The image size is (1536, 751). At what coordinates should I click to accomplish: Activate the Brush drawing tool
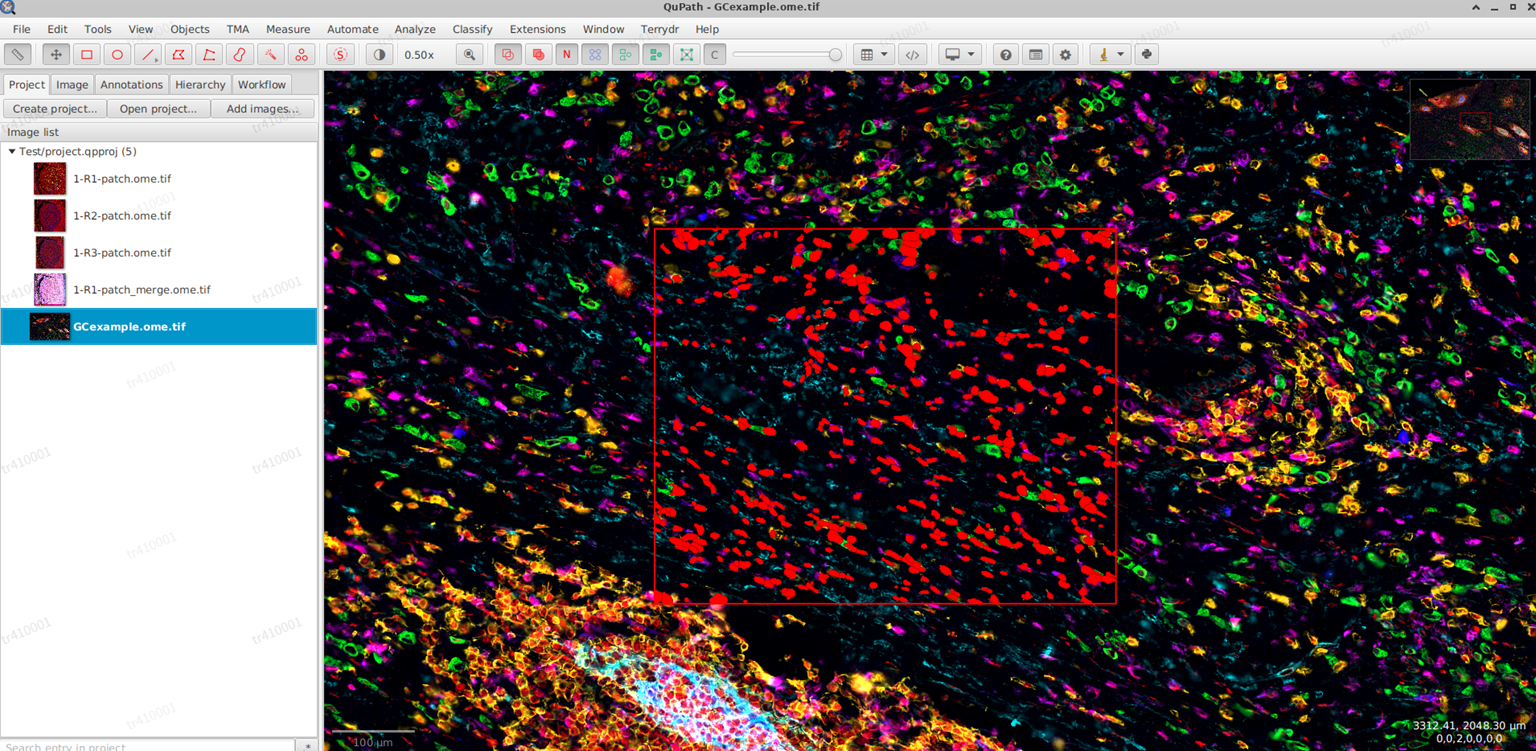point(240,54)
